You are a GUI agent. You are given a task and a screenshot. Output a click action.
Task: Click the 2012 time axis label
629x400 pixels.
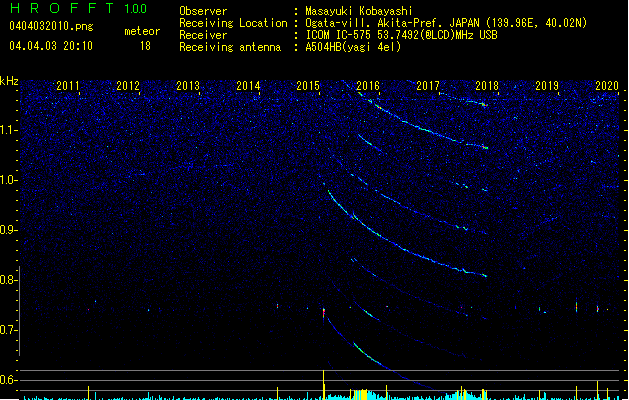(x=128, y=86)
